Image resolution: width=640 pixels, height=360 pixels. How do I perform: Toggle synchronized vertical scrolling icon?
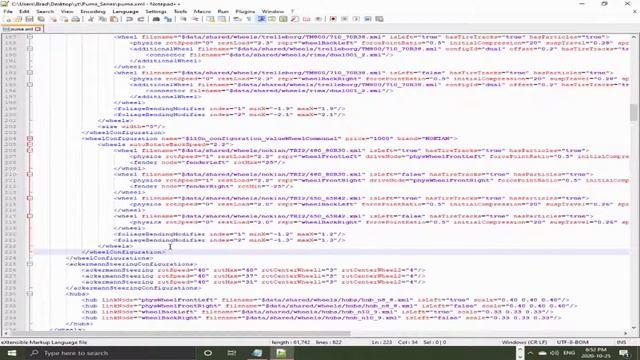(210, 19)
